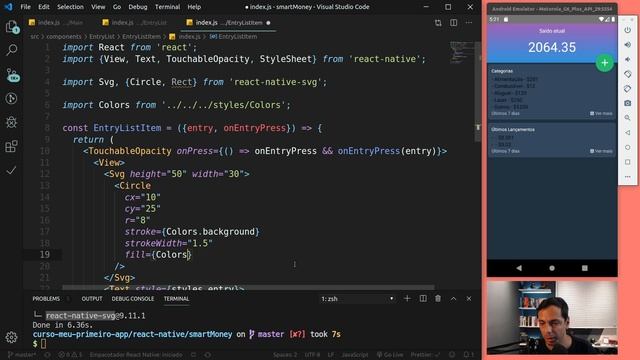The height and width of the screenshot is (360, 640).
Task: Activate emulator zoom magnifier
Action: point(628,118)
